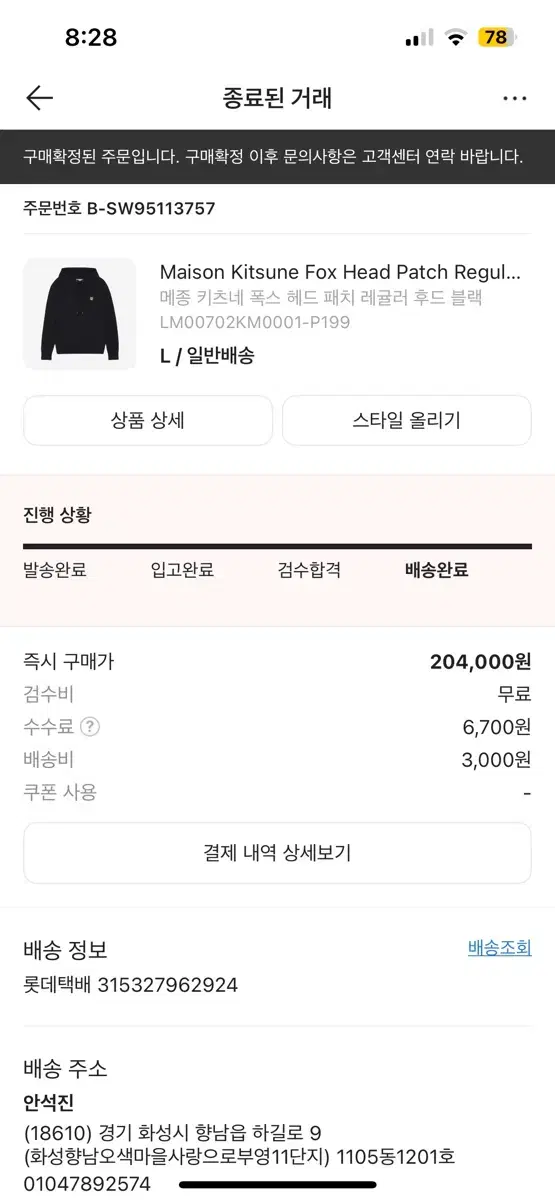Viewport: 555px width, 1200px height.
Task: Select the 입고완료 progress step
Action: click(182, 571)
